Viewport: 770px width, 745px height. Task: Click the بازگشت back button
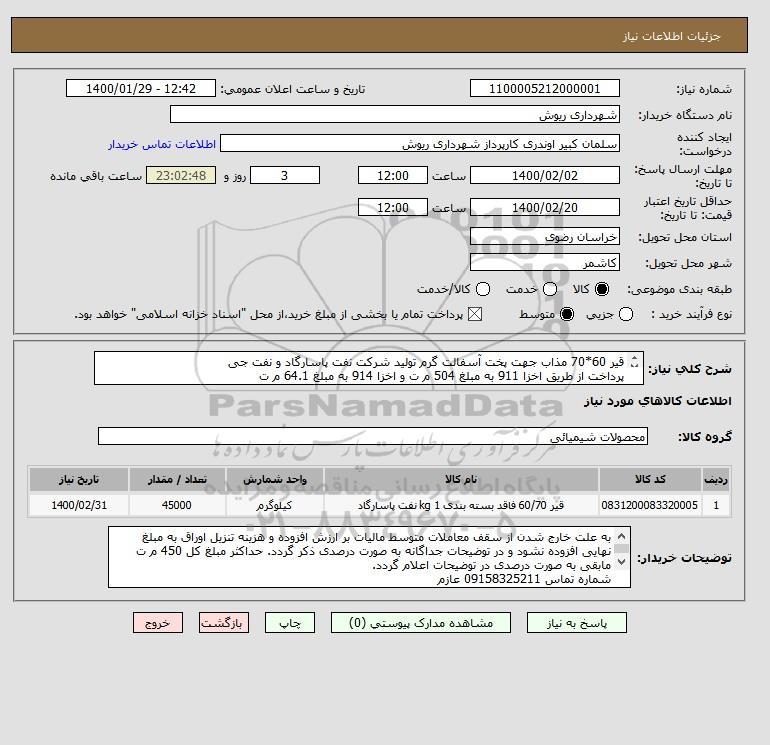[x=224, y=623]
